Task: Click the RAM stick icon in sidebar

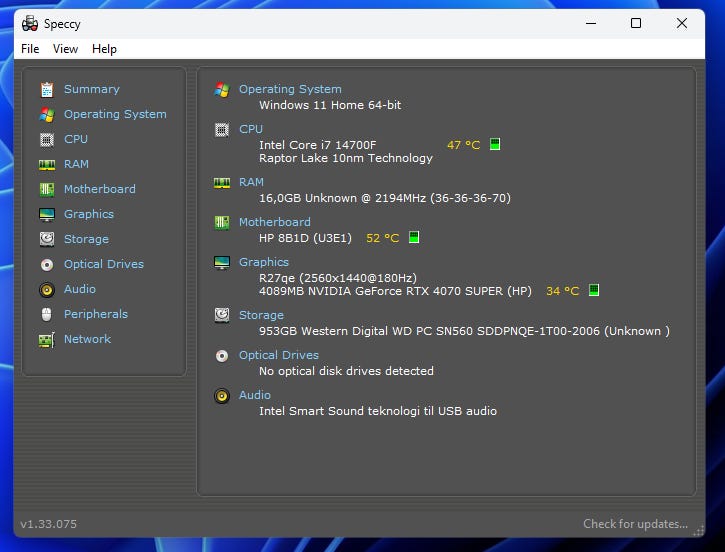Action: click(x=47, y=164)
